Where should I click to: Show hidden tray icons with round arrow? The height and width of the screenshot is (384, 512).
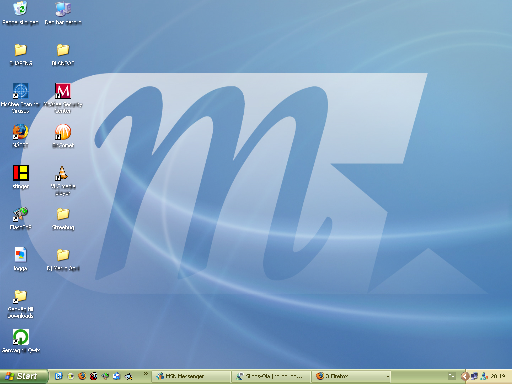pos(465,376)
